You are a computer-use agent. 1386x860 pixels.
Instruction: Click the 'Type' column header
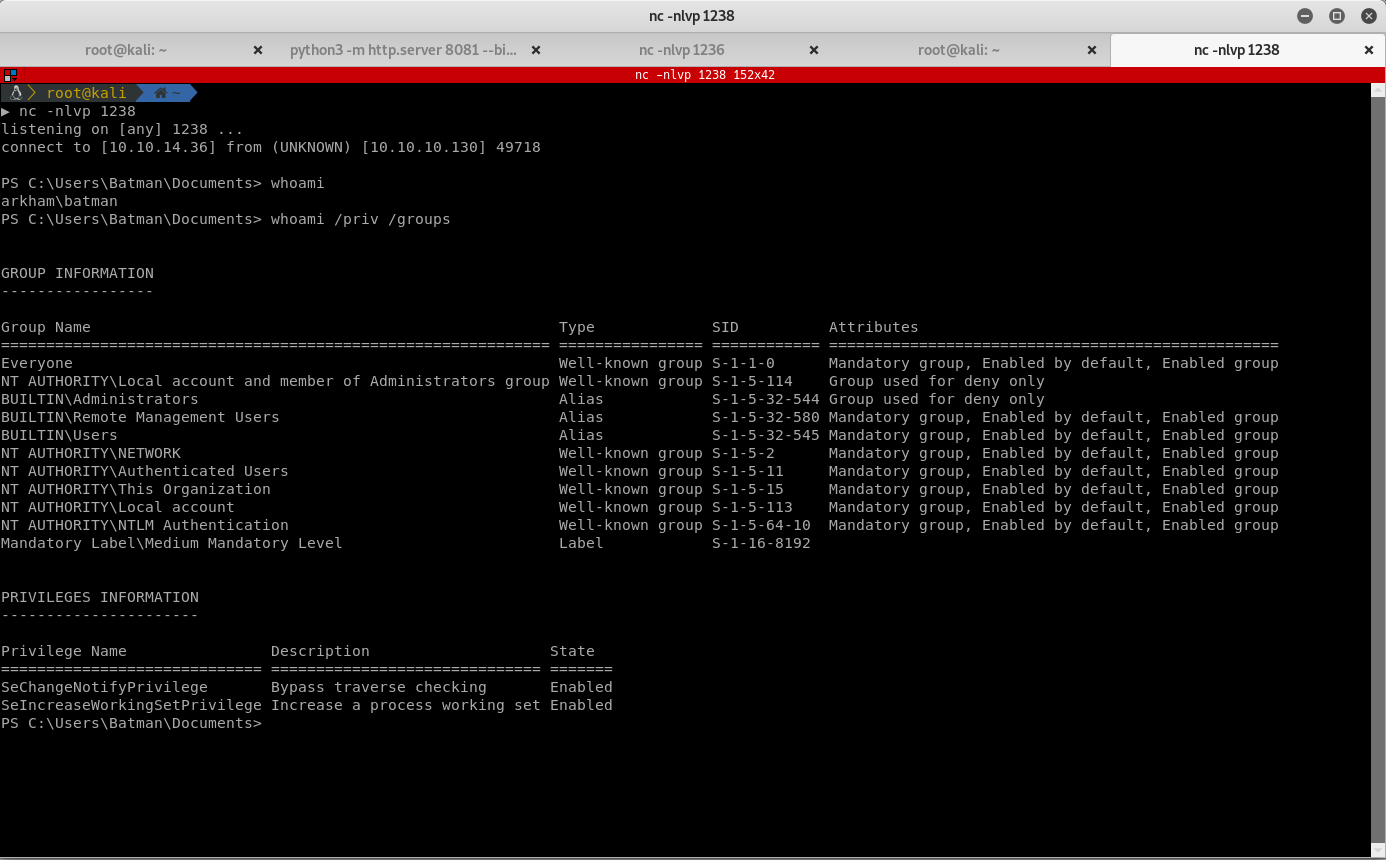(x=577, y=327)
